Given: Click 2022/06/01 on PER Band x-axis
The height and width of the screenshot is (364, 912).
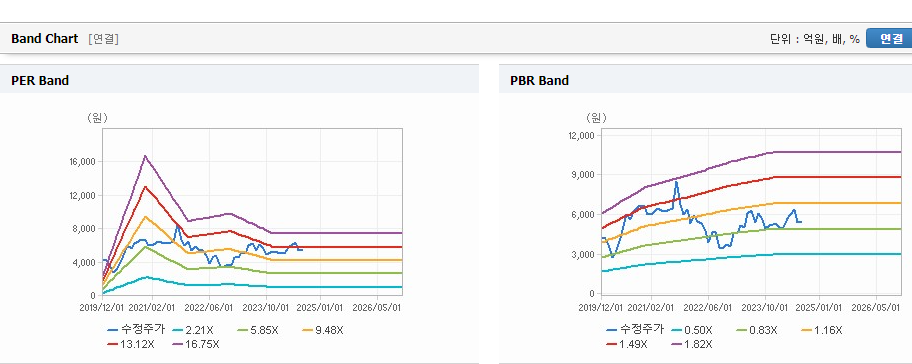Looking at the screenshot, I should (209, 307).
